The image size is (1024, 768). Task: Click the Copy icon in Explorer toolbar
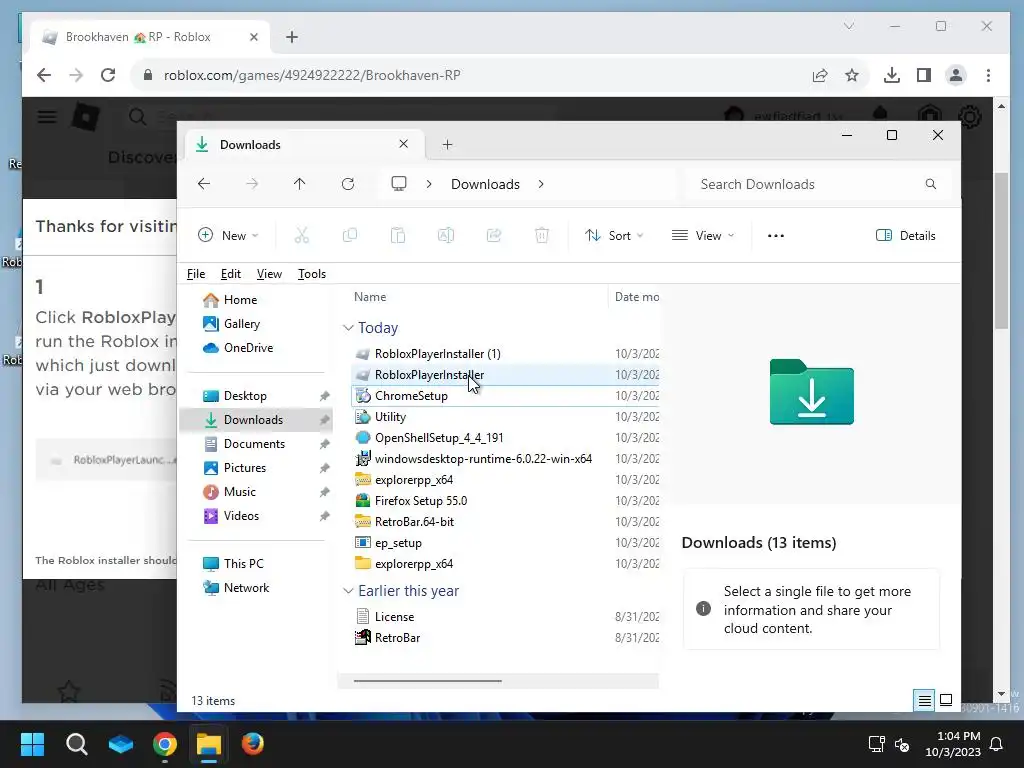349,235
